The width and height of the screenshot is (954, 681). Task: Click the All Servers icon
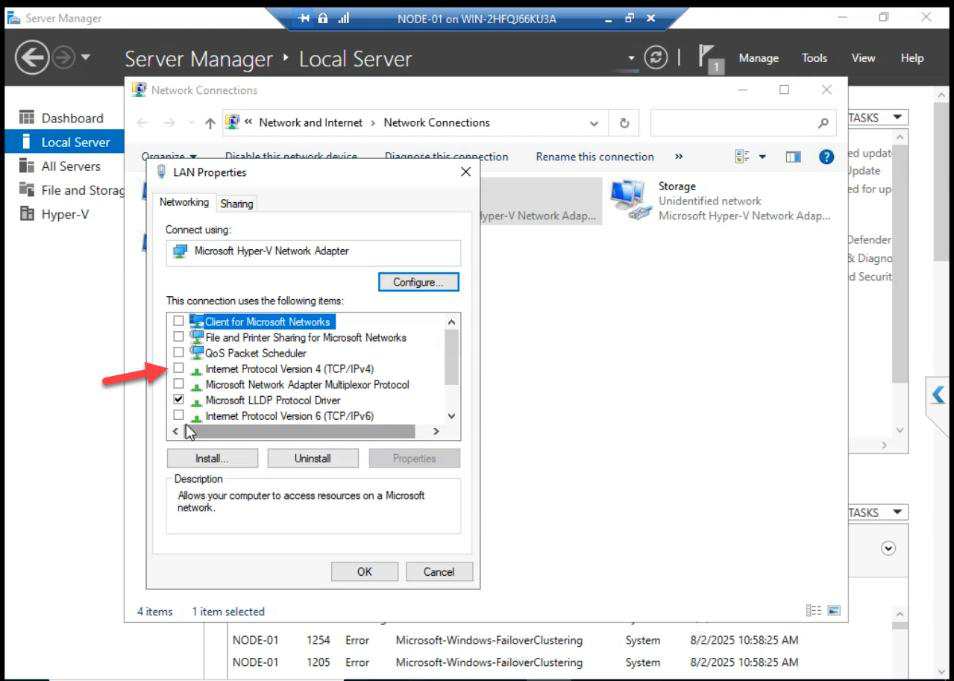[x=26, y=166]
